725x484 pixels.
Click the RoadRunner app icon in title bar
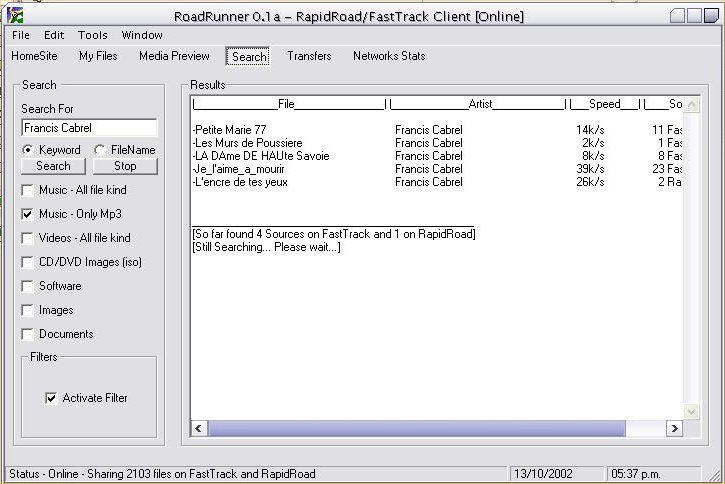click(x=13, y=15)
